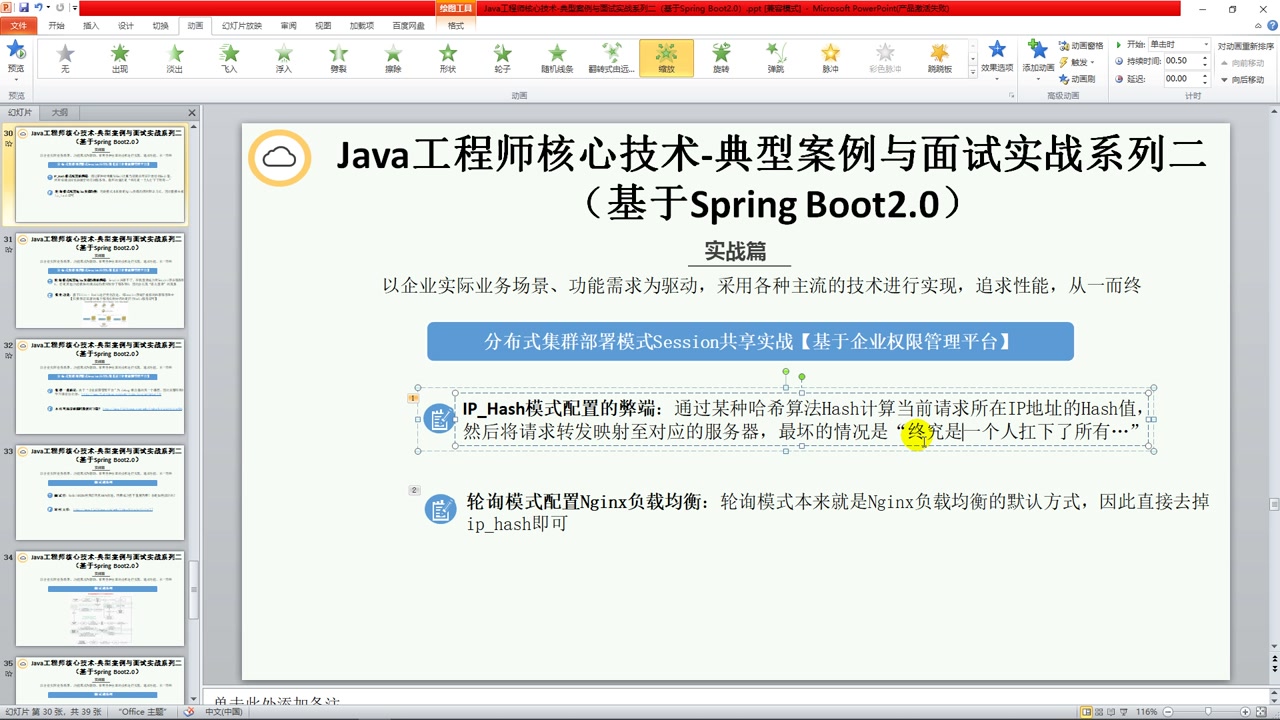Screen dimensions: 1280x720
Task: Switch to the 视图 view tab
Action: click(323, 26)
